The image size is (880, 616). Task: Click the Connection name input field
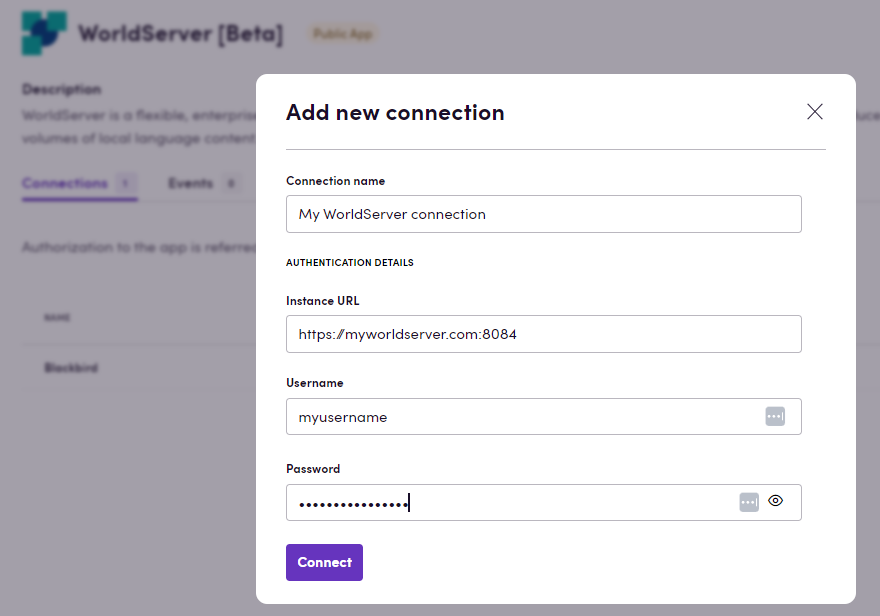point(543,214)
